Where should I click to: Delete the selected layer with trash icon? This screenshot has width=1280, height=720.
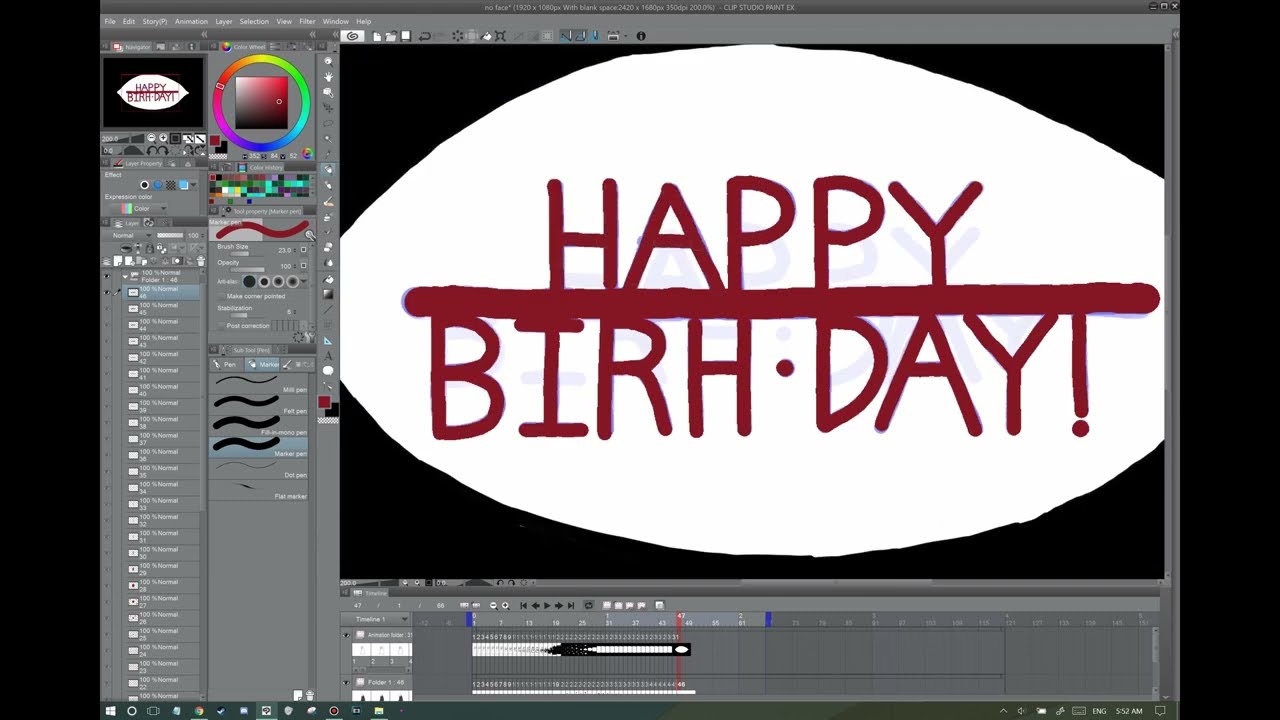click(x=200, y=261)
